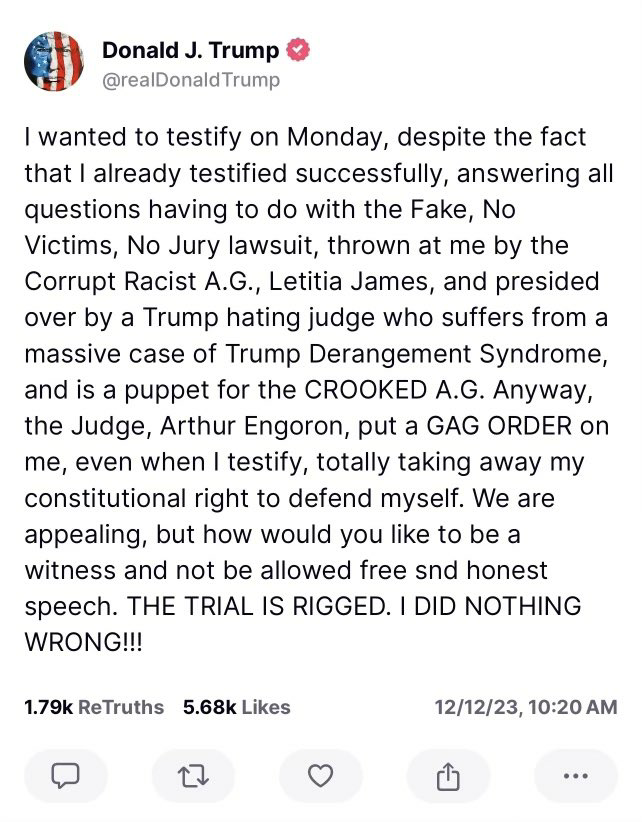Screen dimensions: 642x822
Task: Click the Donald J. Trump display name
Action: coord(190,51)
